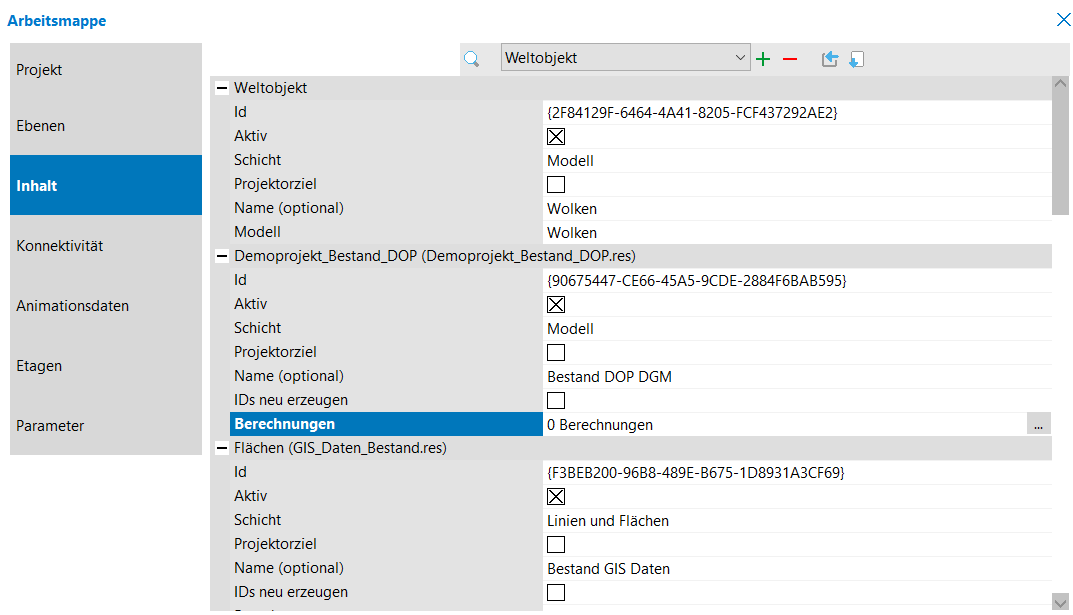This screenshot has height=615, width=1073.
Task: Toggle Aktiv checkbox under Weltobjekt
Action: 556,137
